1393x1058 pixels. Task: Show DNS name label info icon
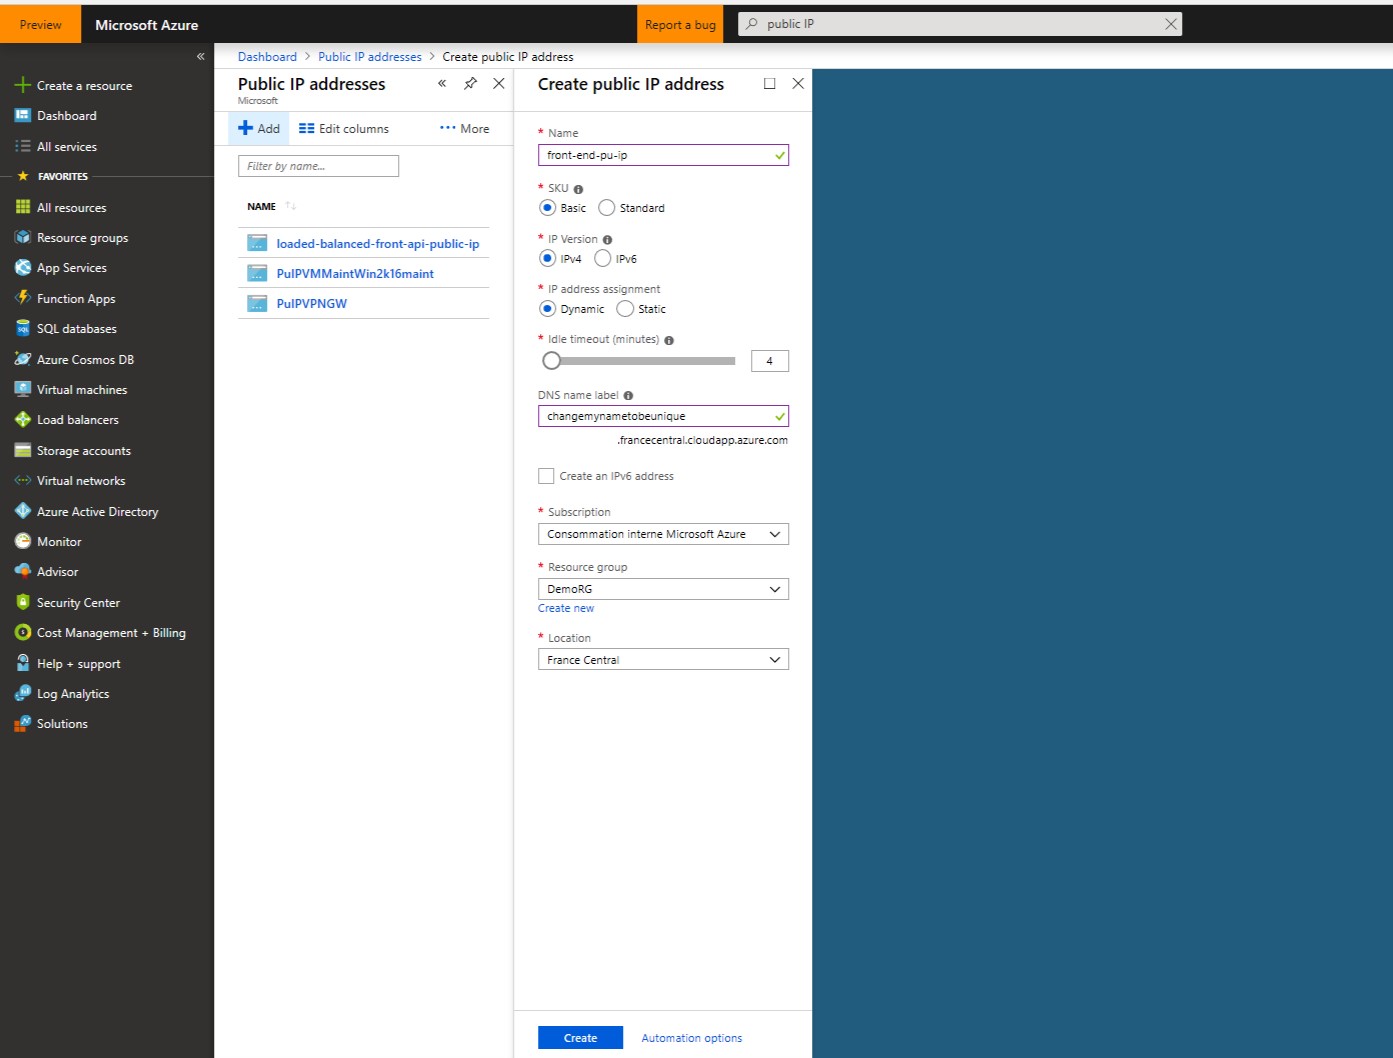[x=628, y=396]
